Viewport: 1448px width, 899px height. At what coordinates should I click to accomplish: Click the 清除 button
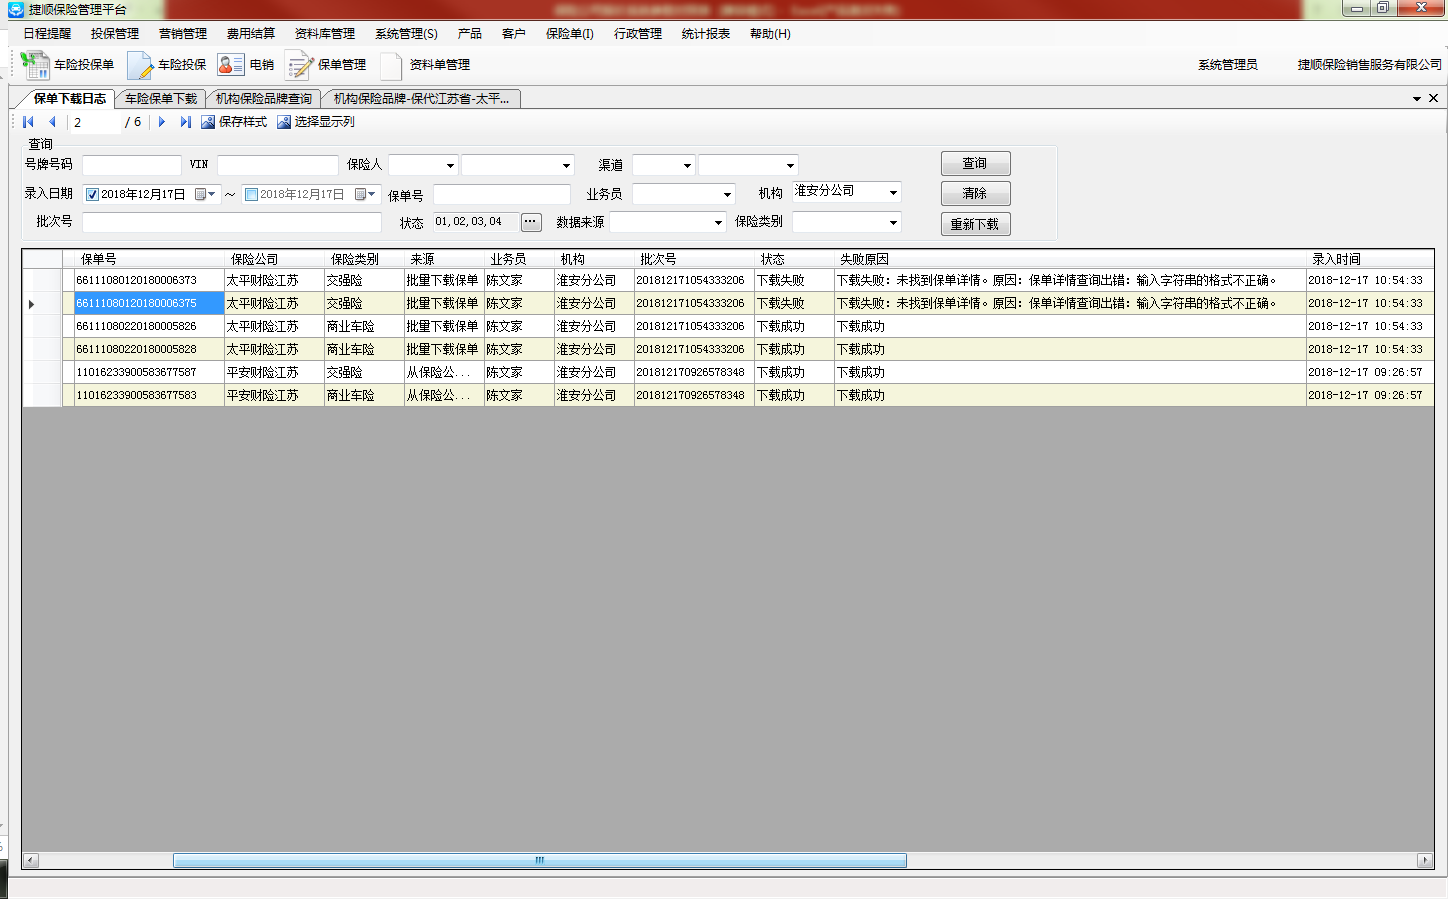(975, 193)
